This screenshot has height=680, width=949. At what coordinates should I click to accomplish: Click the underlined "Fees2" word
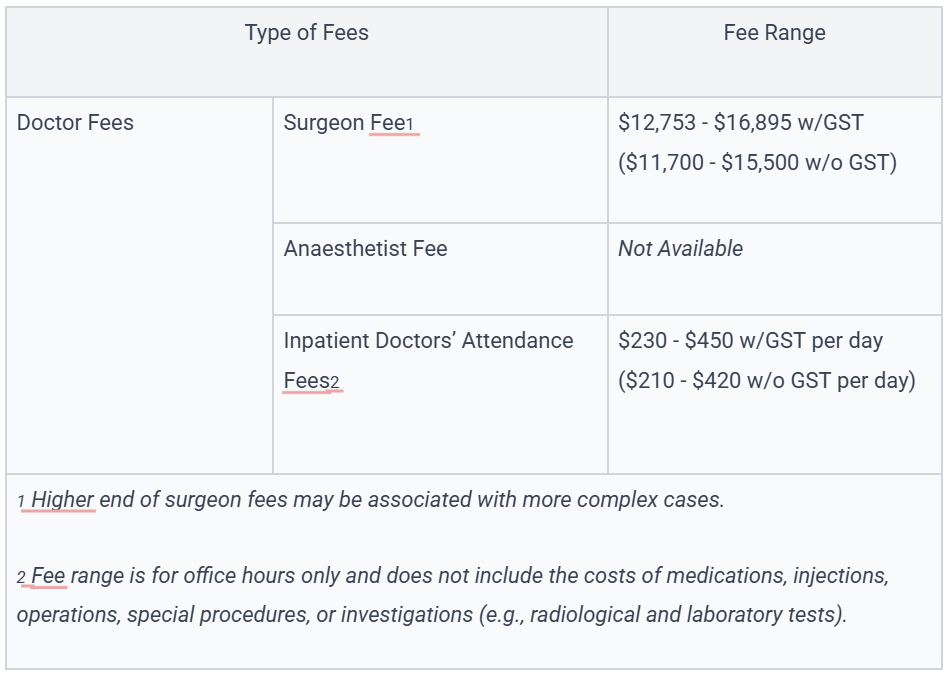(x=311, y=381)
